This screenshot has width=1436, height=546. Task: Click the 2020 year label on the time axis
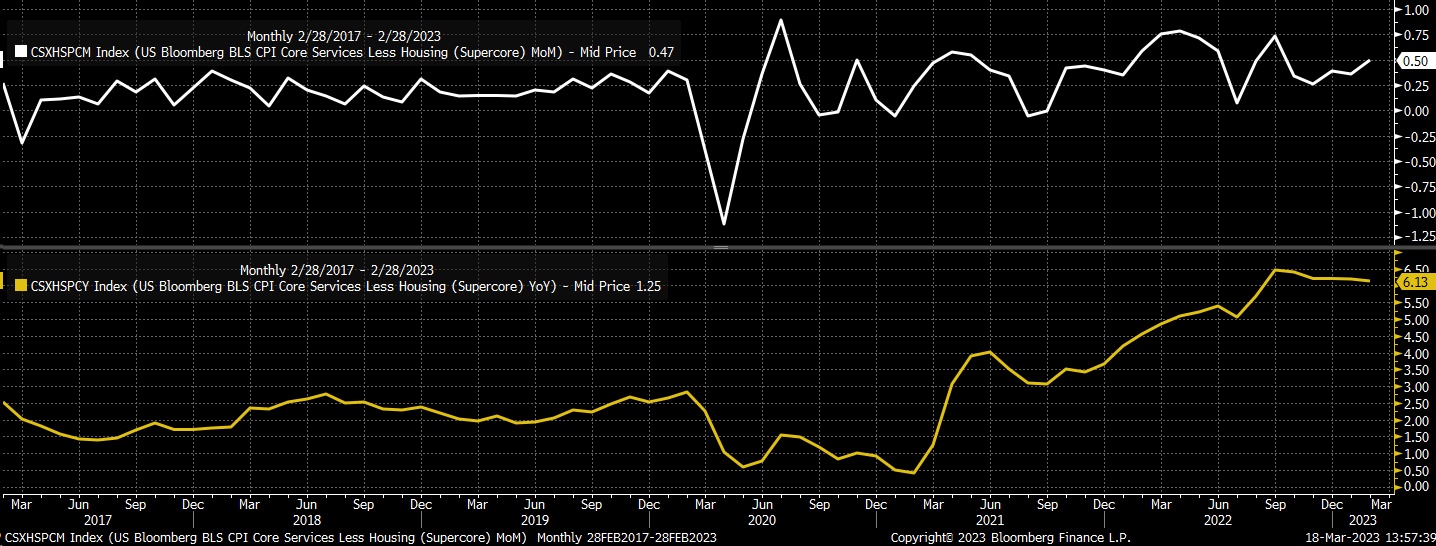762,521
